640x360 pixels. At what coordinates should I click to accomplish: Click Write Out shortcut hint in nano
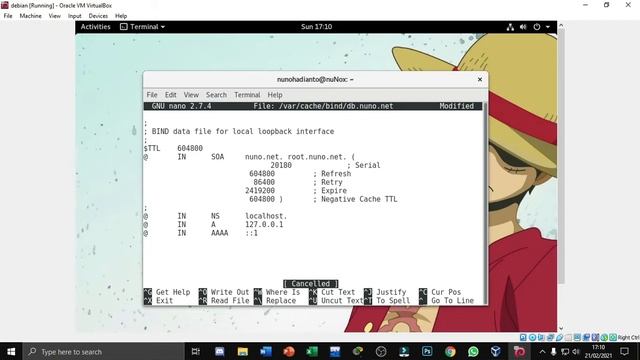point(224,292)
